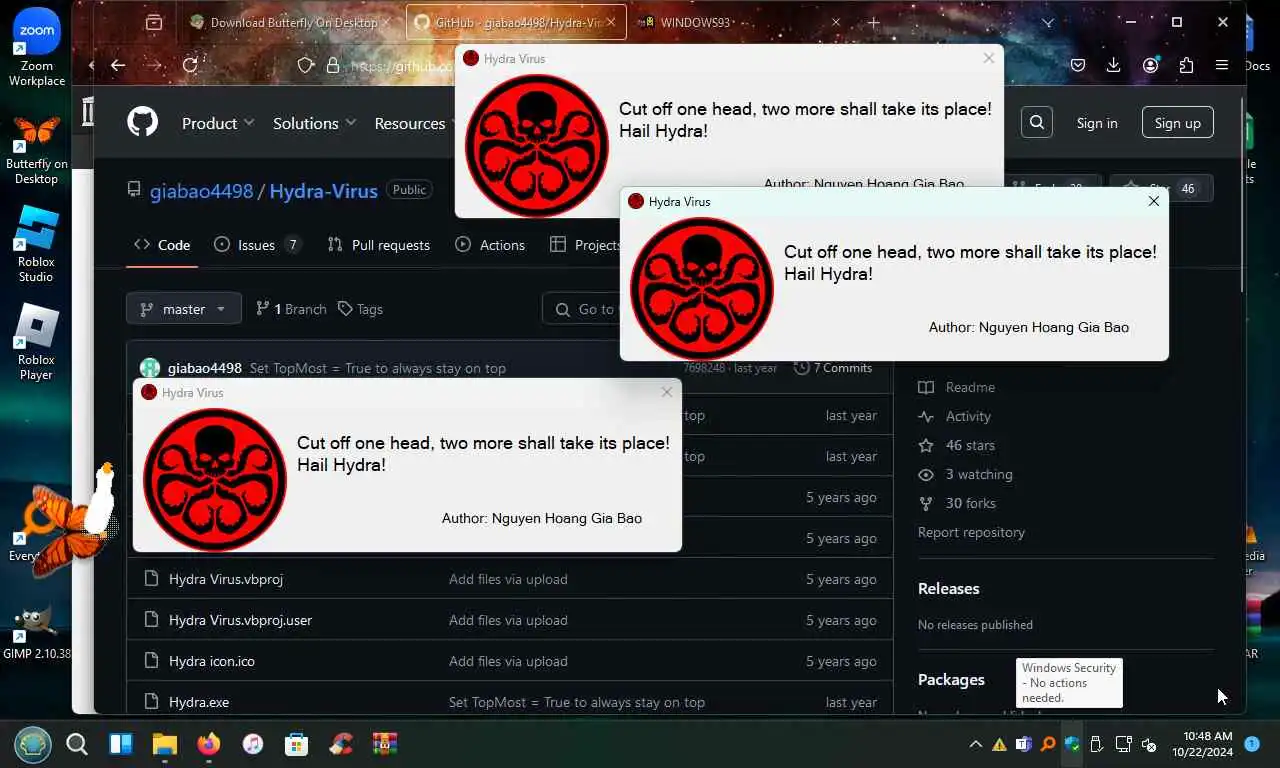Open the Projects repository tab
Image resolution: width=1280 pixels, height=768 pixels.
[x=586, y=245]
